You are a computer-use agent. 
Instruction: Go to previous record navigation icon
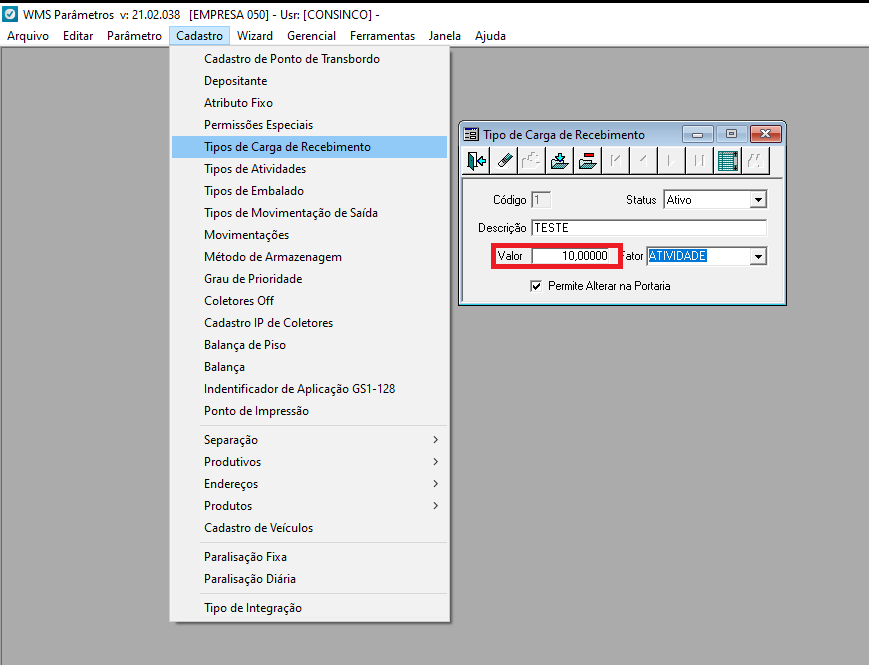(x=643, y=161)
